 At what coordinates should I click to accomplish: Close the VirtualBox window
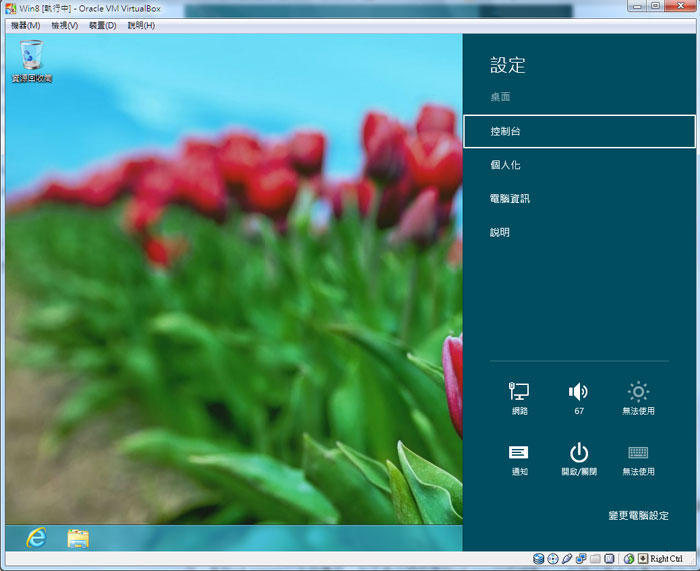tap(680, 6)
